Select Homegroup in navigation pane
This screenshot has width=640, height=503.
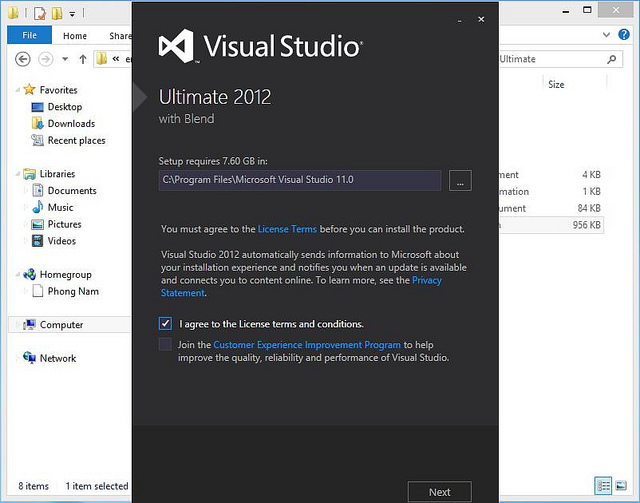[65, 275]
